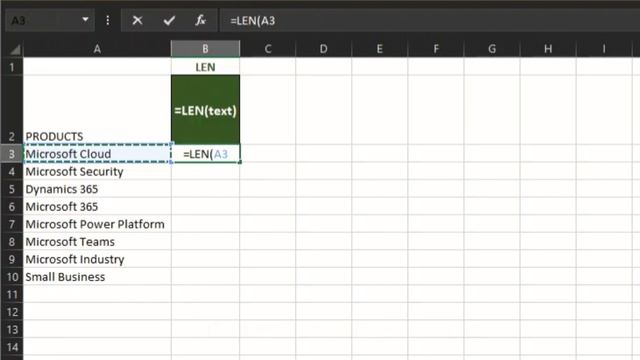Click the Microsoft Power Platform cell

coord(97,224)
